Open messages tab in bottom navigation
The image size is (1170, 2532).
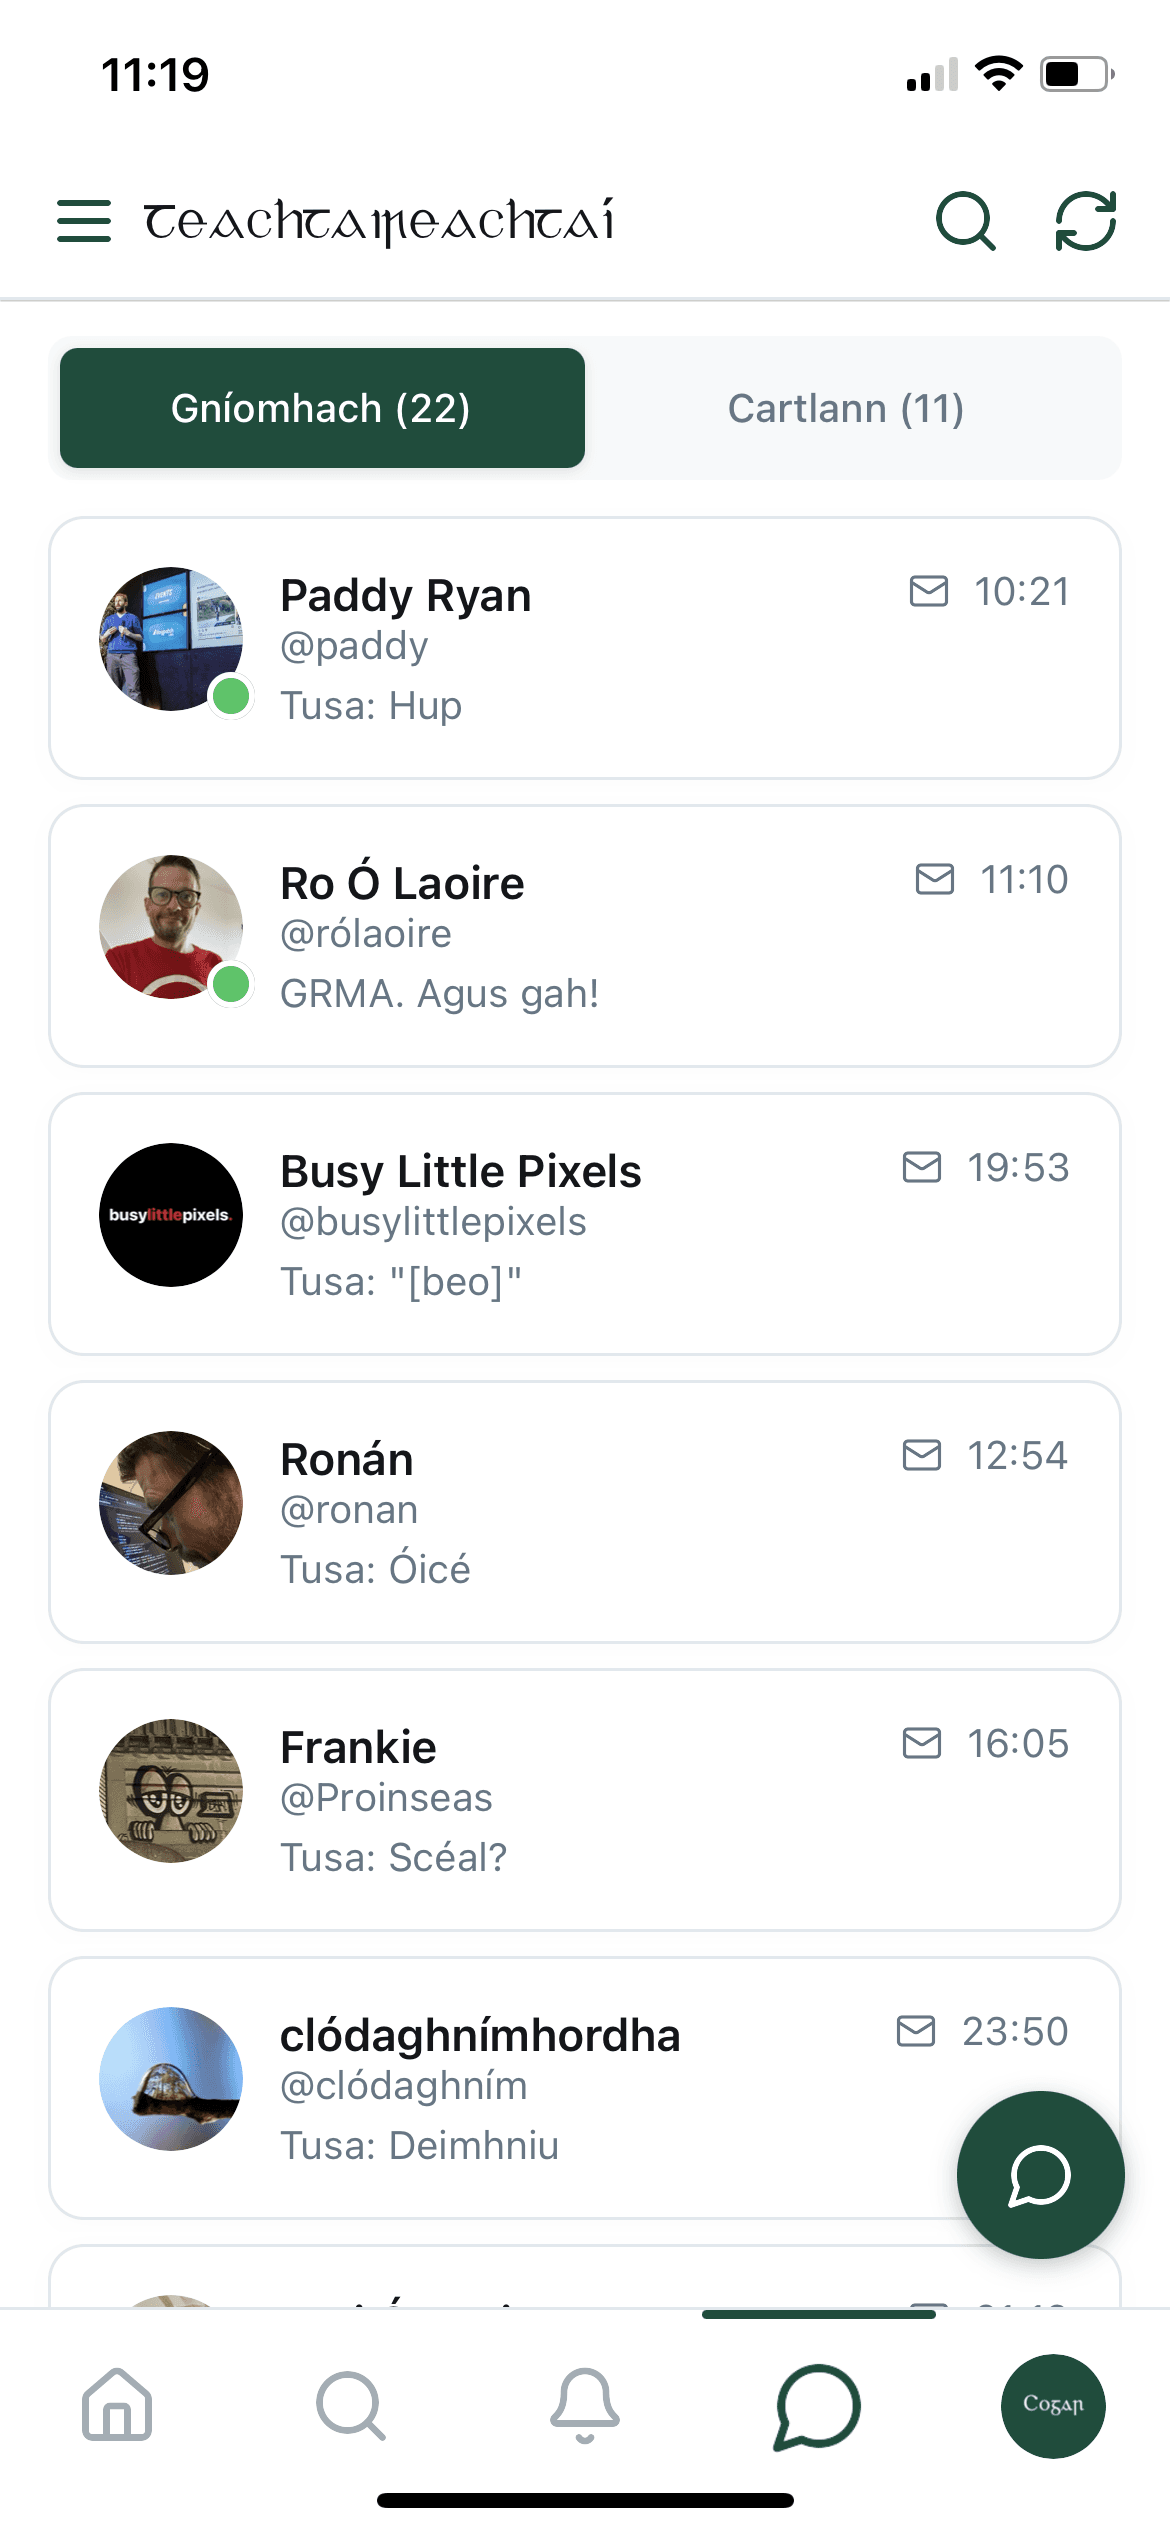818,2404
